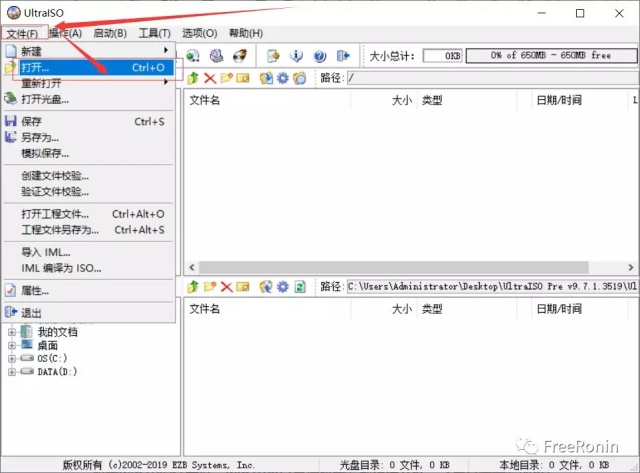This screenshot has height=473, width=640.
Task: Select 打开工程文件... menu entry
Action: [89, 214]
